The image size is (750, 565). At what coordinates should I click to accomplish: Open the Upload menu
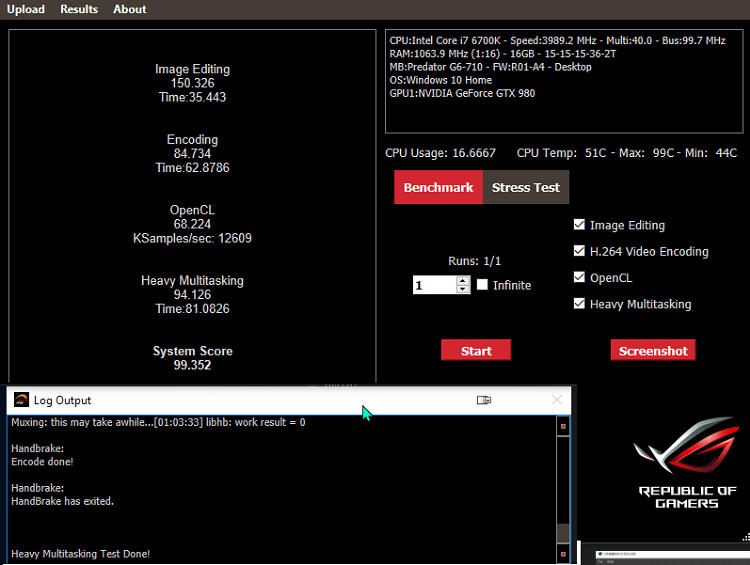tap(25, 9)
